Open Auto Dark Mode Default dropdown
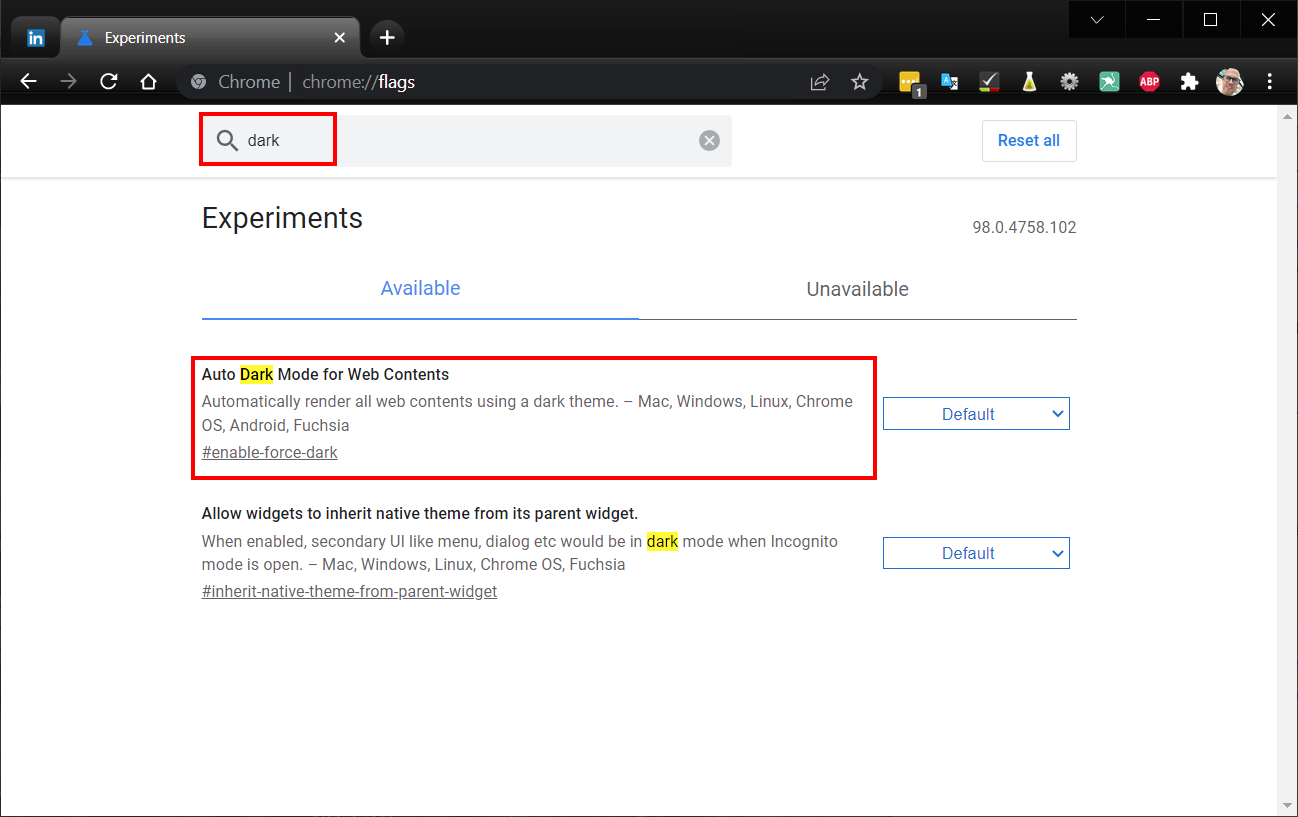 [x=976, y=414]
